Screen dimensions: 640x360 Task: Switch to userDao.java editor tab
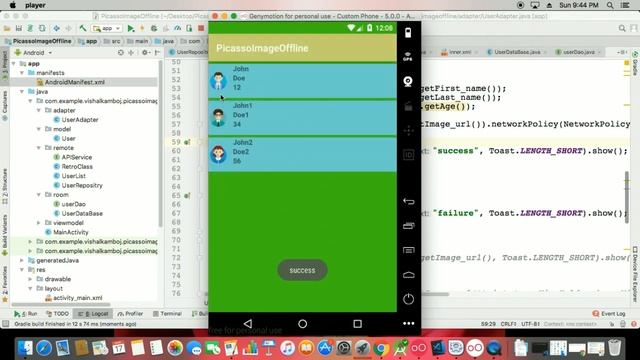click(x=578, y=52)
